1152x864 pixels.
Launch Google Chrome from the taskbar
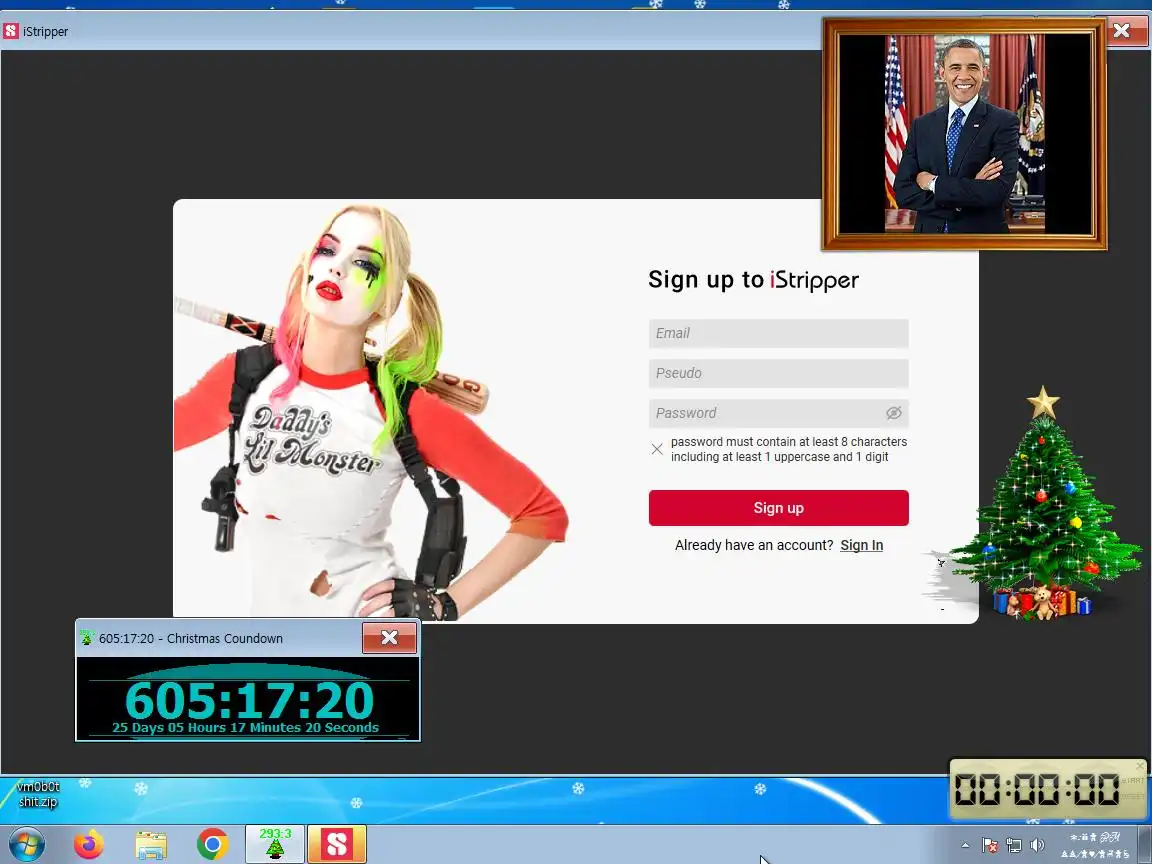click(212, 844)
